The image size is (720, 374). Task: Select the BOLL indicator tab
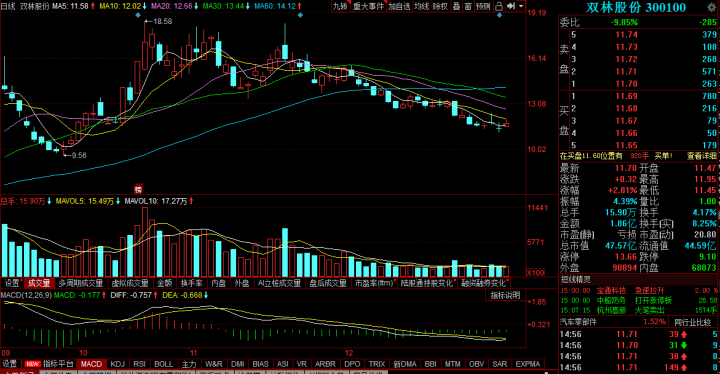[x=163, y=364]
